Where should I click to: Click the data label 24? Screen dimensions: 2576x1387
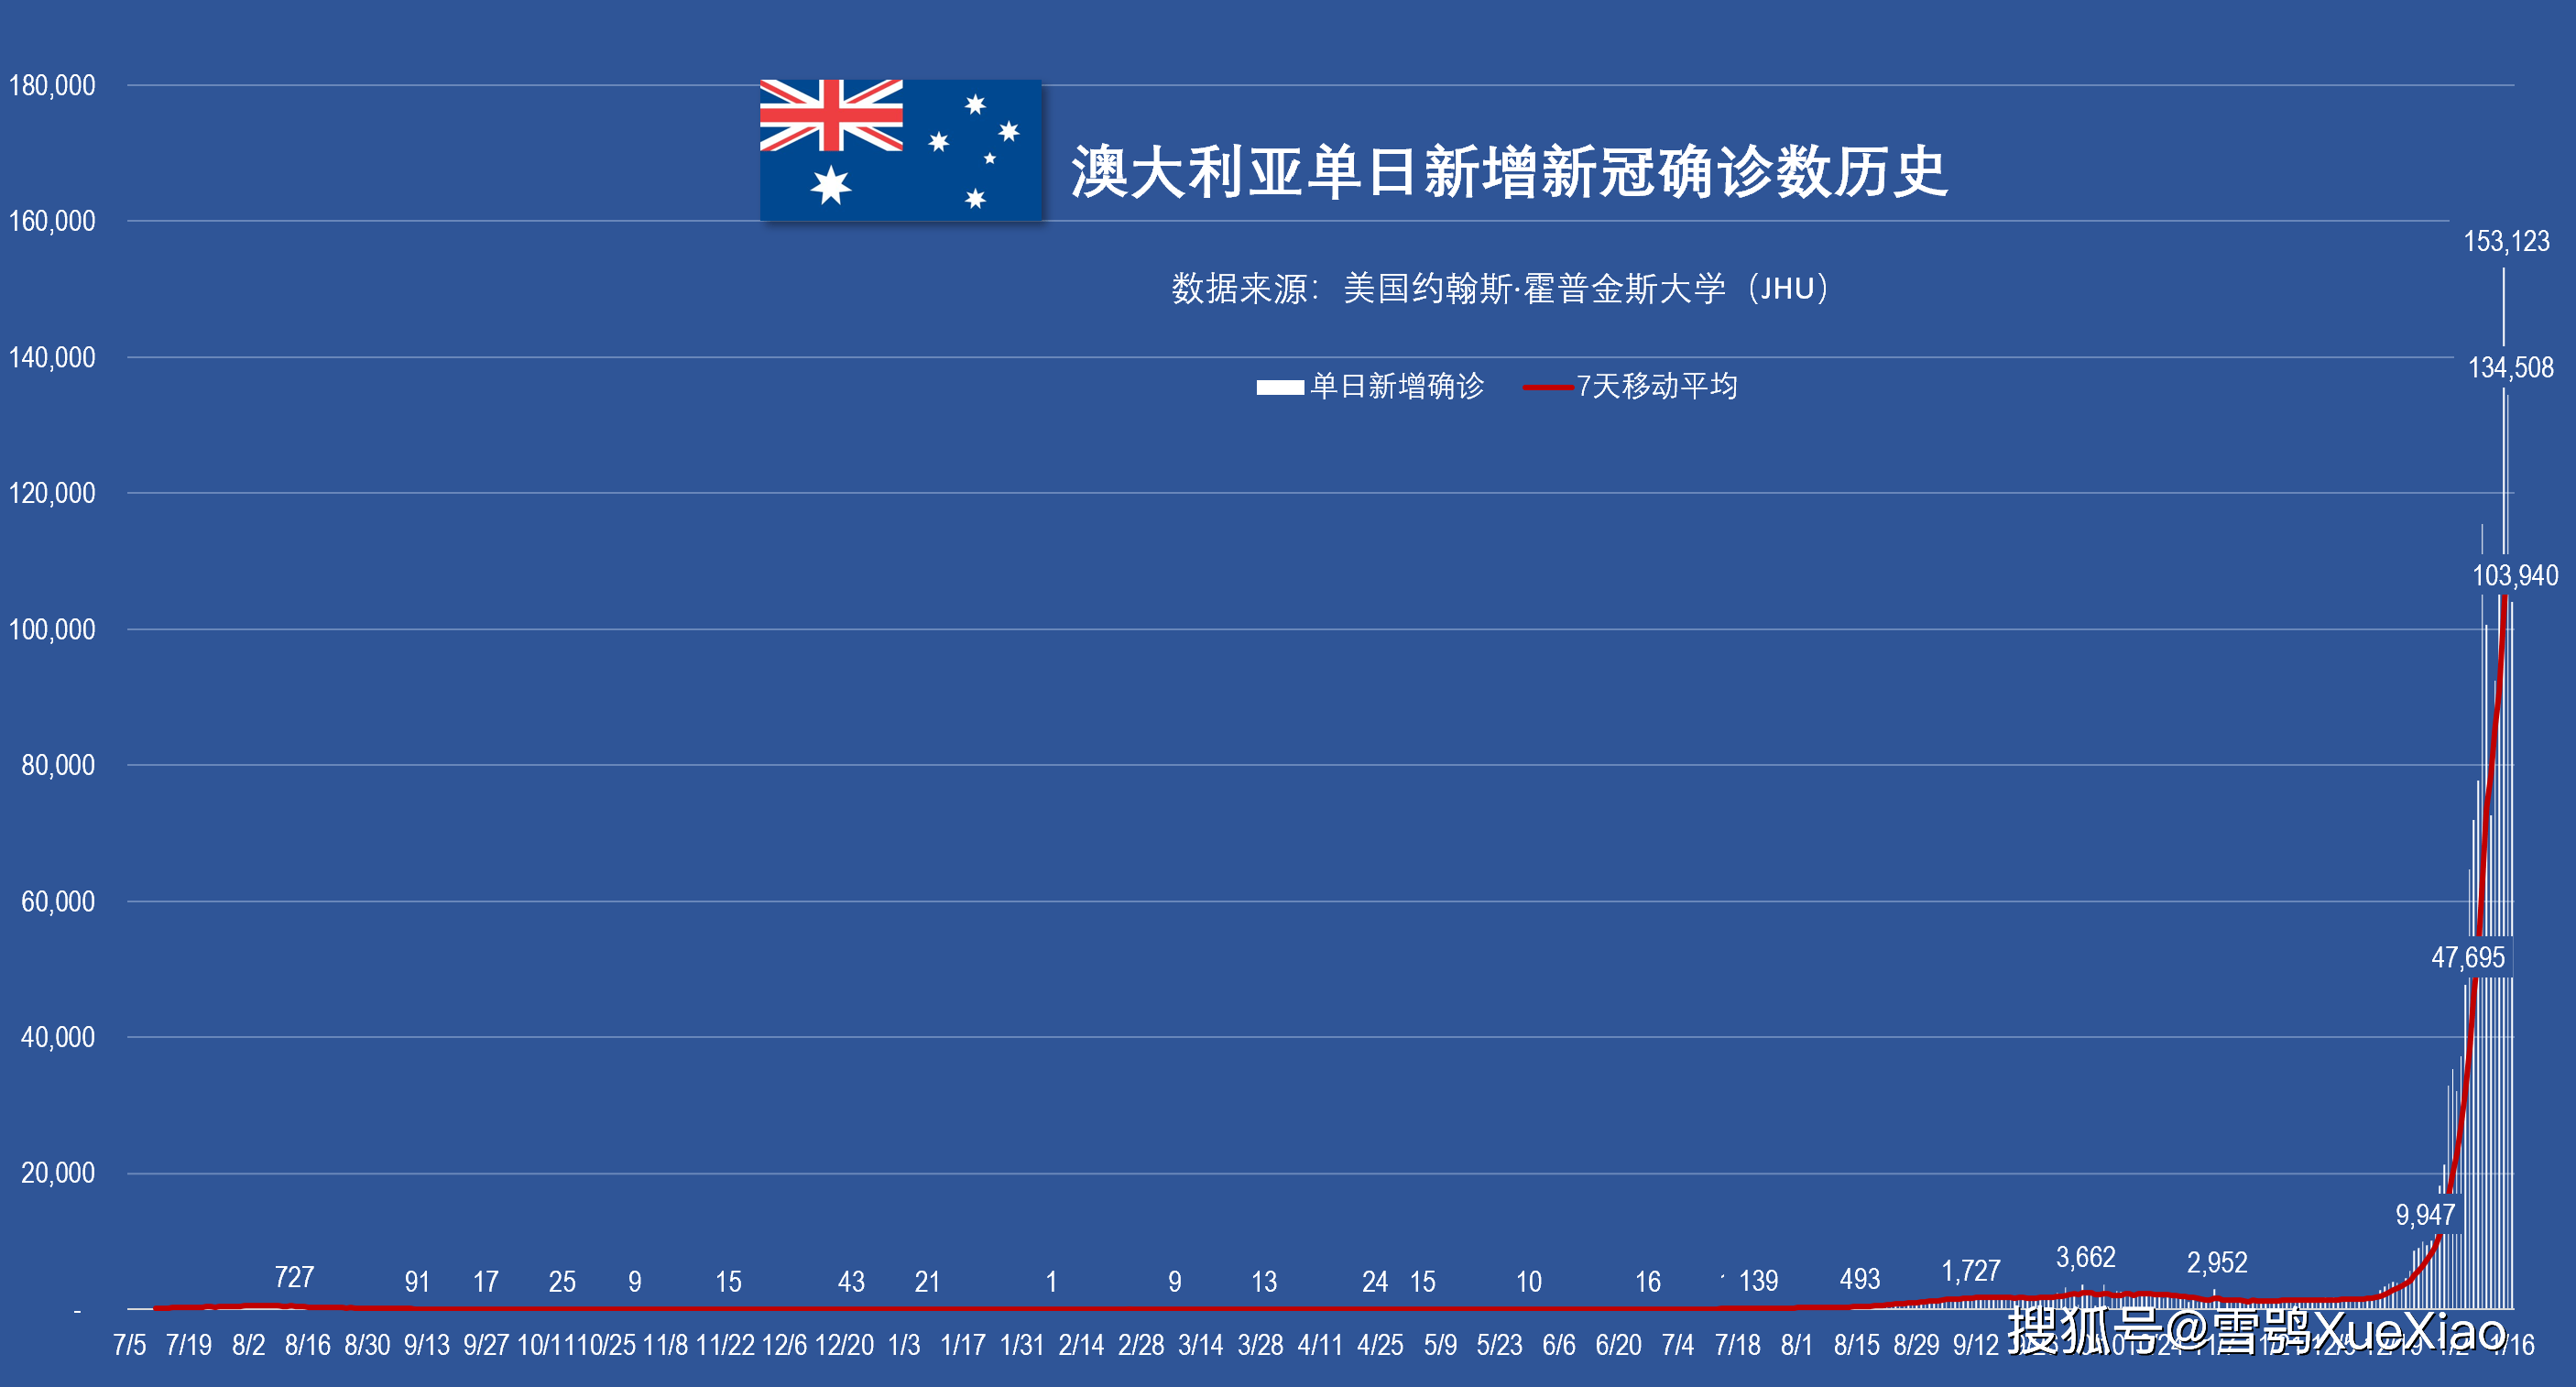(1375, 1282)
